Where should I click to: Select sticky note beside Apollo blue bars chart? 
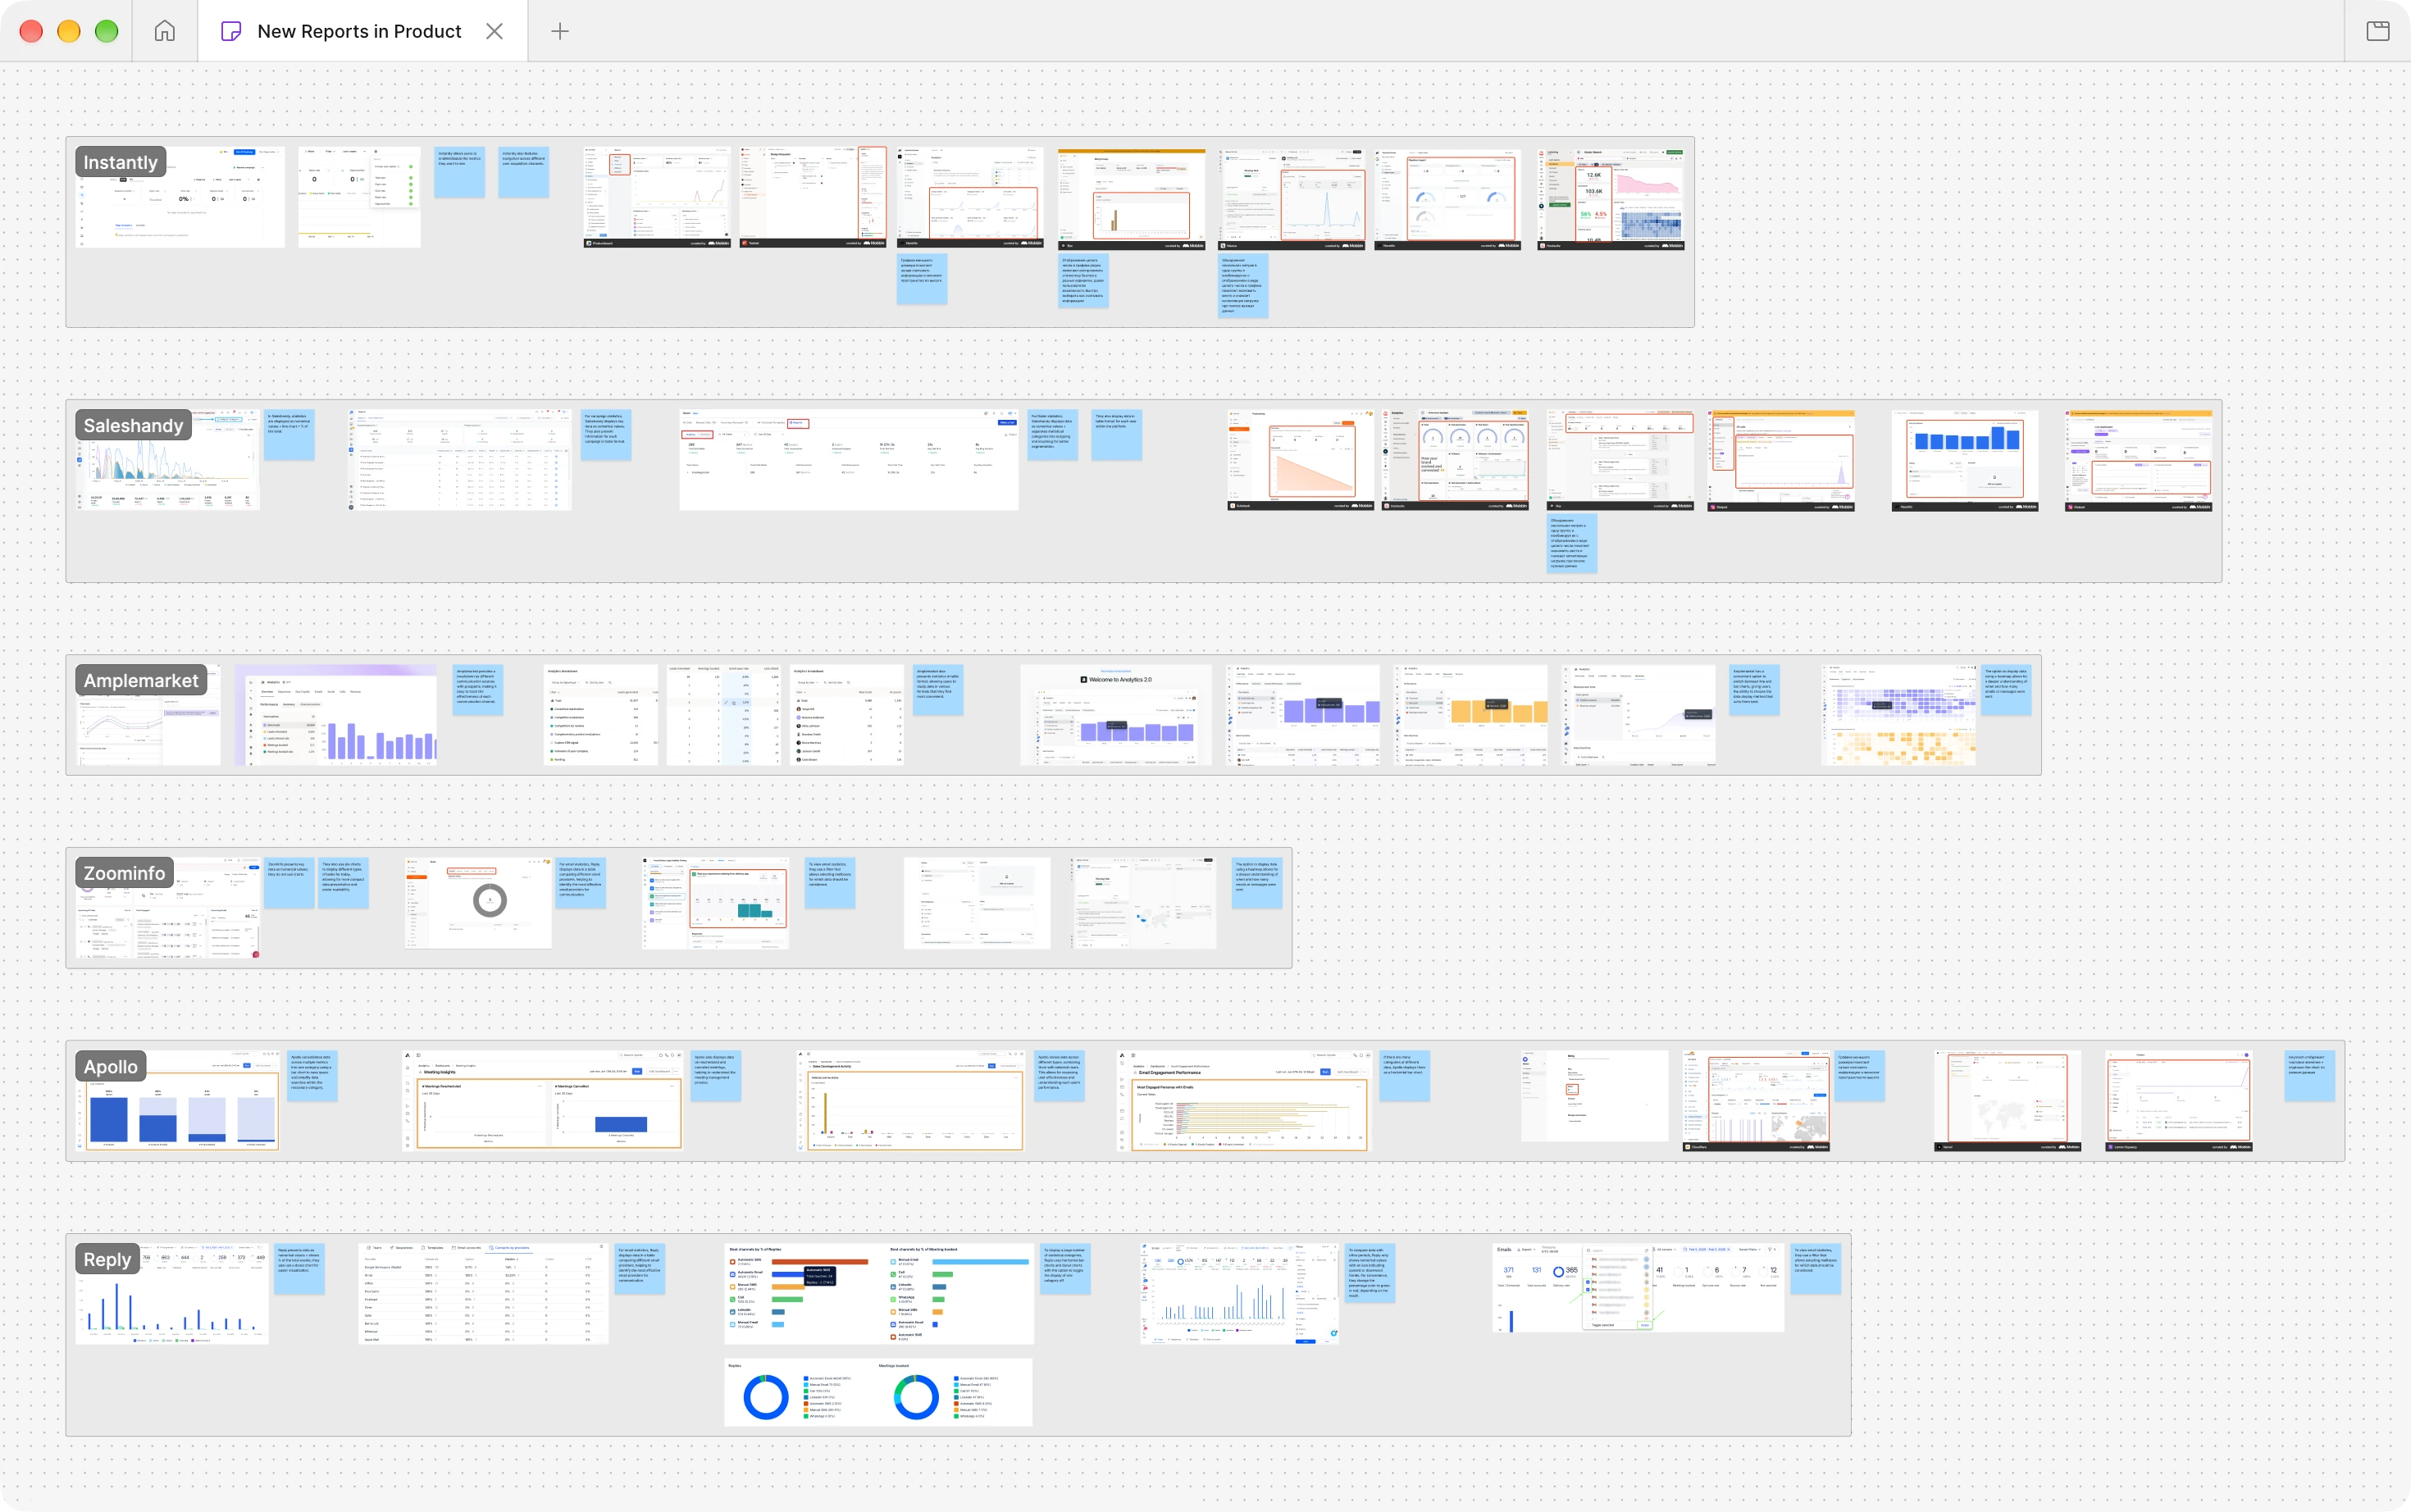coord(312,1076)
